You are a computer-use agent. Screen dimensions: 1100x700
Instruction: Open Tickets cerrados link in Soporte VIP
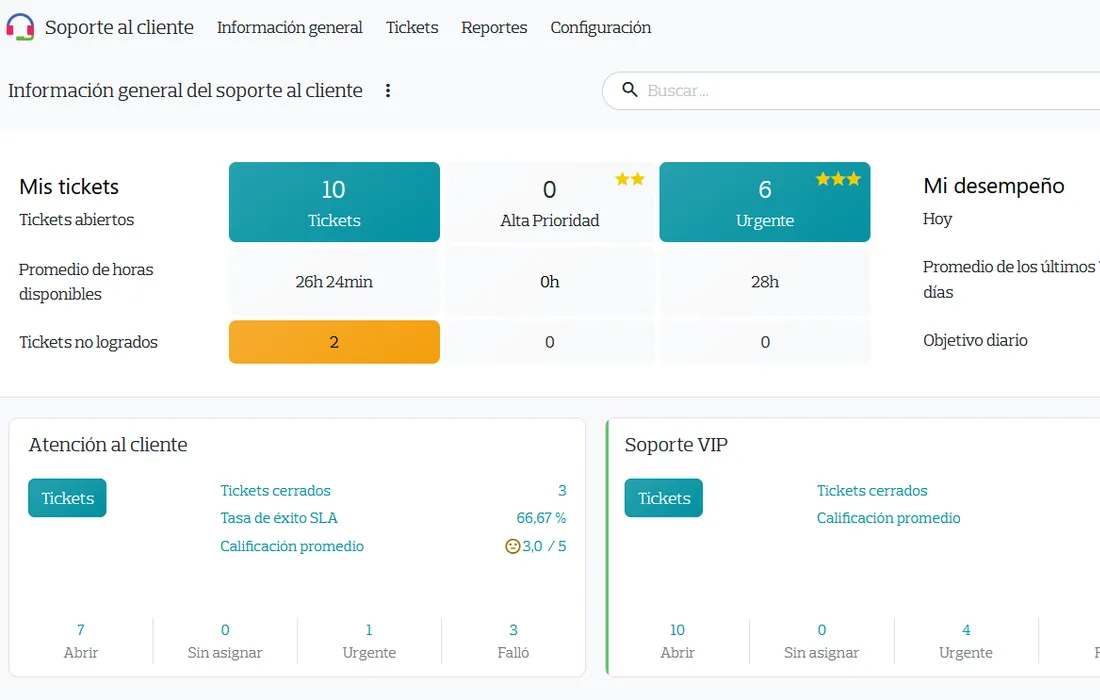click(872, 490)
